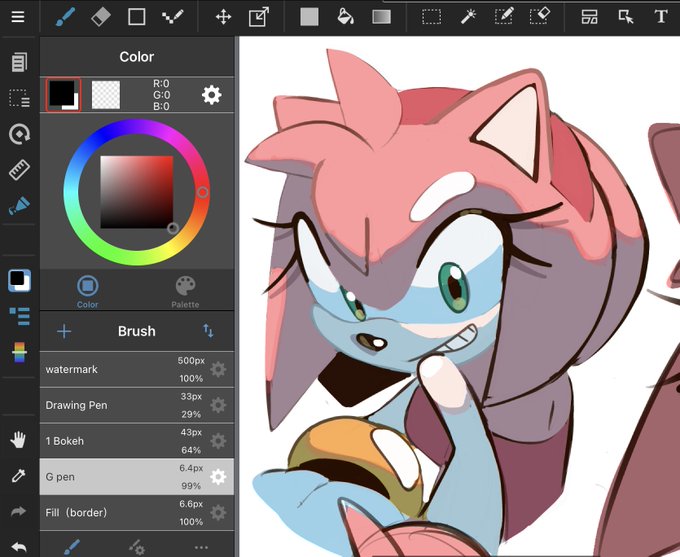Click the undo arrow in sidebar

18,547
